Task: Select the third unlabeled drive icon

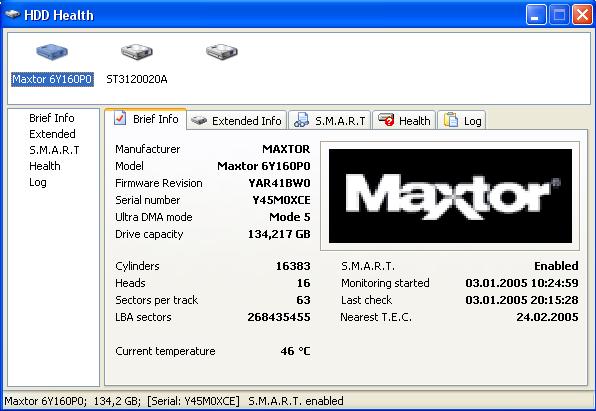Action: (x=222, y=52)
